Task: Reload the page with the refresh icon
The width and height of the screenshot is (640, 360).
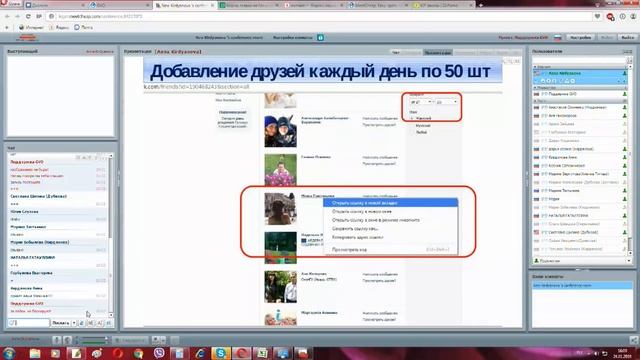Action: point(28,16)
